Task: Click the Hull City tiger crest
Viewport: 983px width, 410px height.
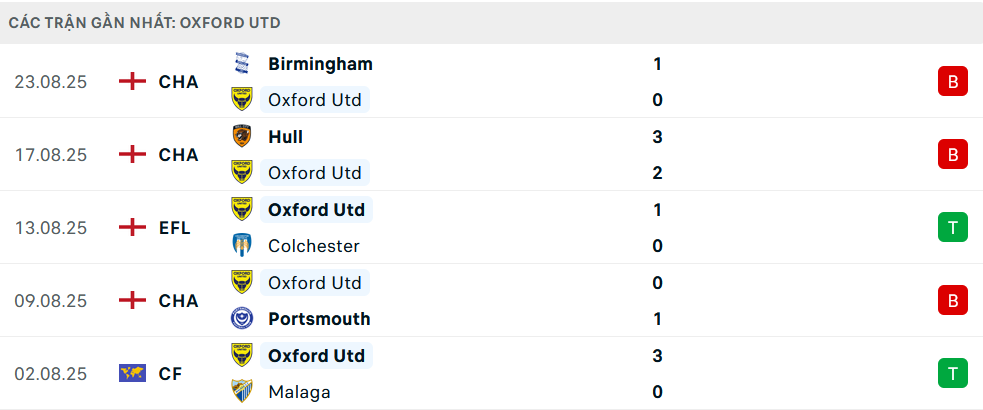Action: (241, 137)
